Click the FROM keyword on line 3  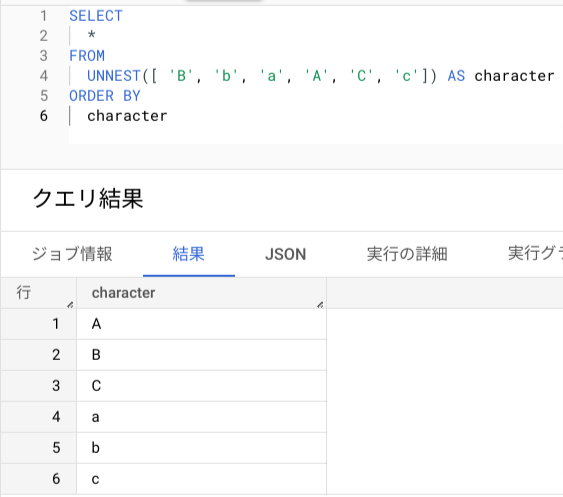pyautogui.click(x=87, y=56)
